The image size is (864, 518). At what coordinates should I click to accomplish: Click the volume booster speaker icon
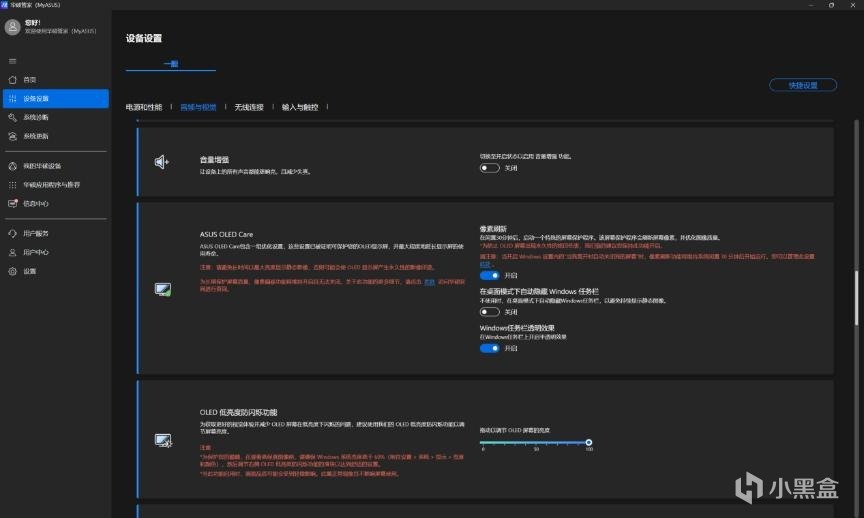(x=161, y=162)
